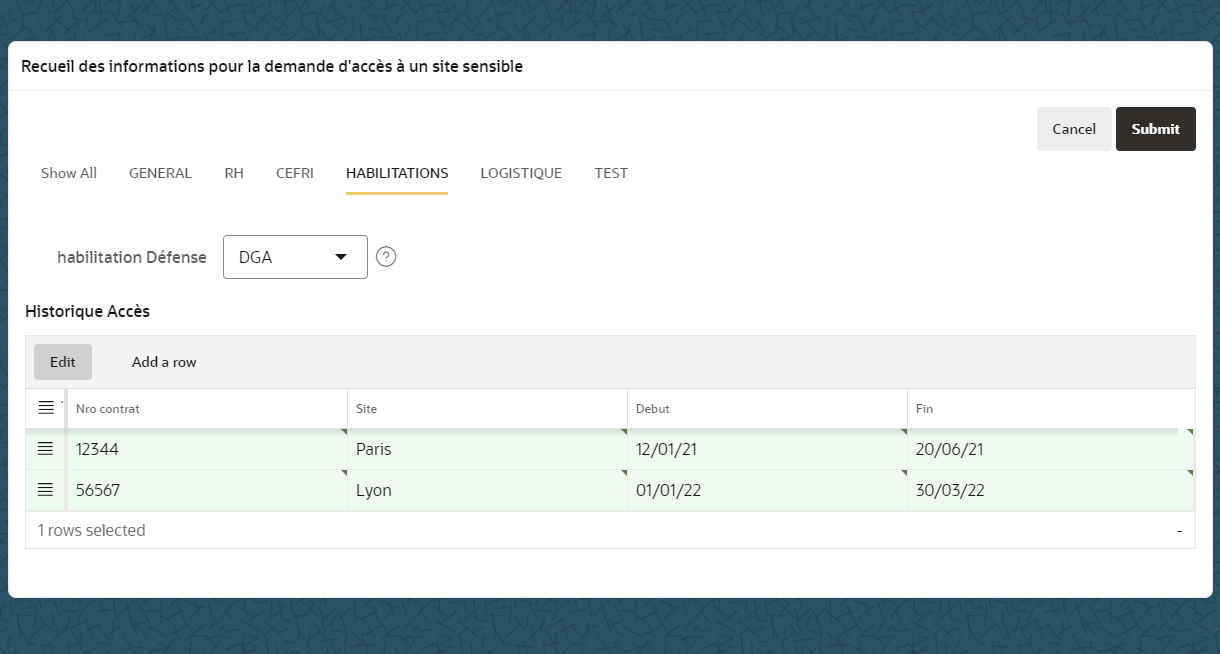Submit the access request form
This screenshot has width=1220, height=654.
tap(1155, 128)
